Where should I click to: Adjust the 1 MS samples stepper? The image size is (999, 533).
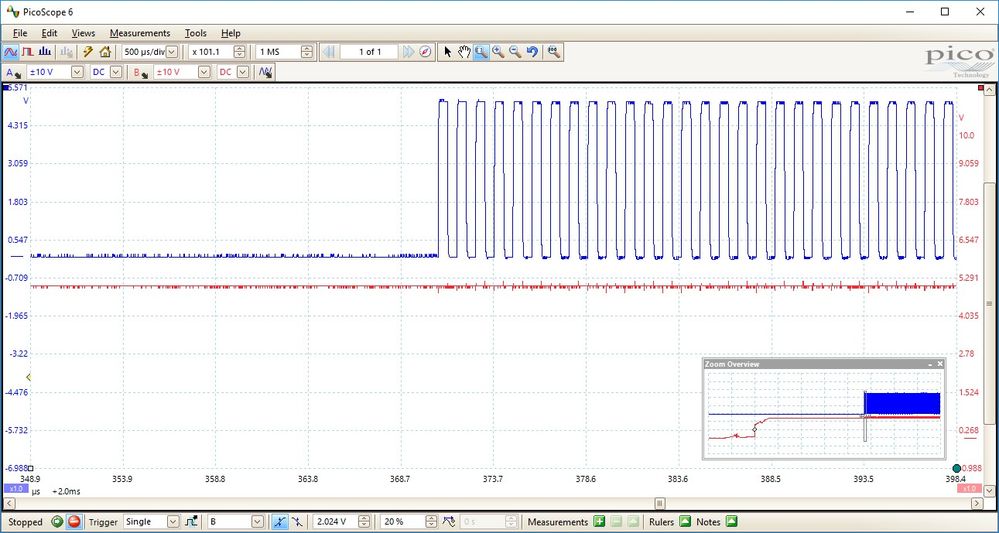pyautogui.click(x=306, y=52)
